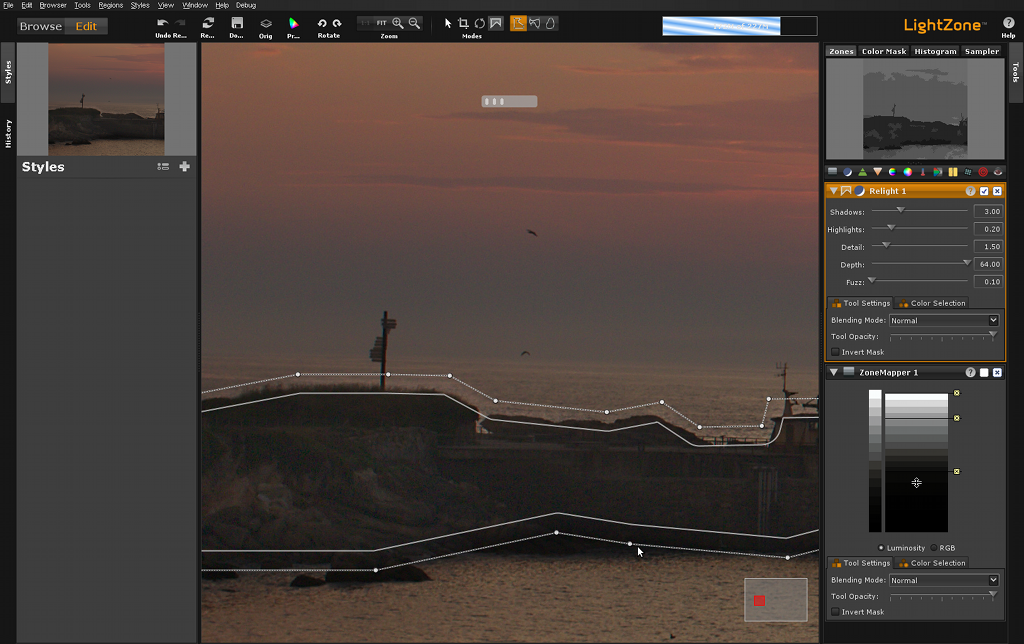The image size is (1024, 644).
Task: Select the Crop mode tool
Action: click(463, 23)
